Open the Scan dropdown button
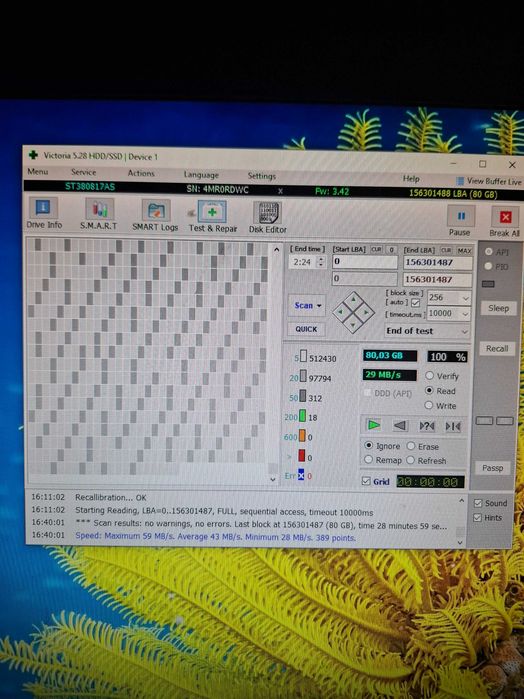This screenshot has height=699, width=524. 307,305
